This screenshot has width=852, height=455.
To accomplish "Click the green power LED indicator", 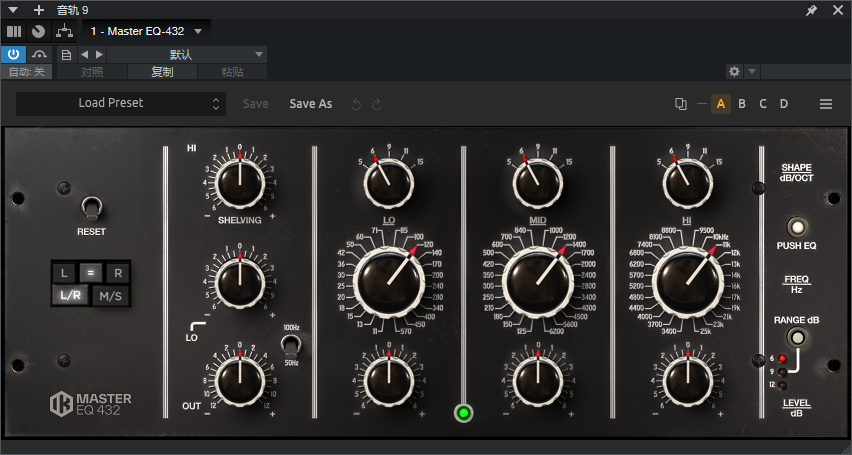I will click(463, 413).
